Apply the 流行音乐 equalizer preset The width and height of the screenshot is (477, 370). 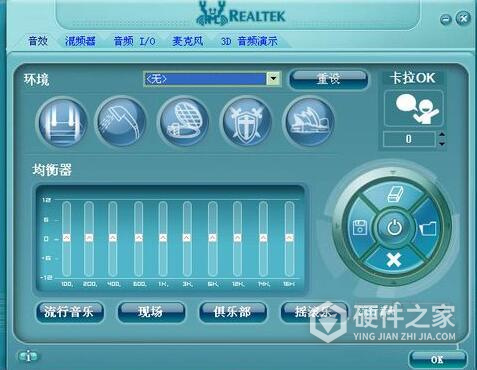69,312
